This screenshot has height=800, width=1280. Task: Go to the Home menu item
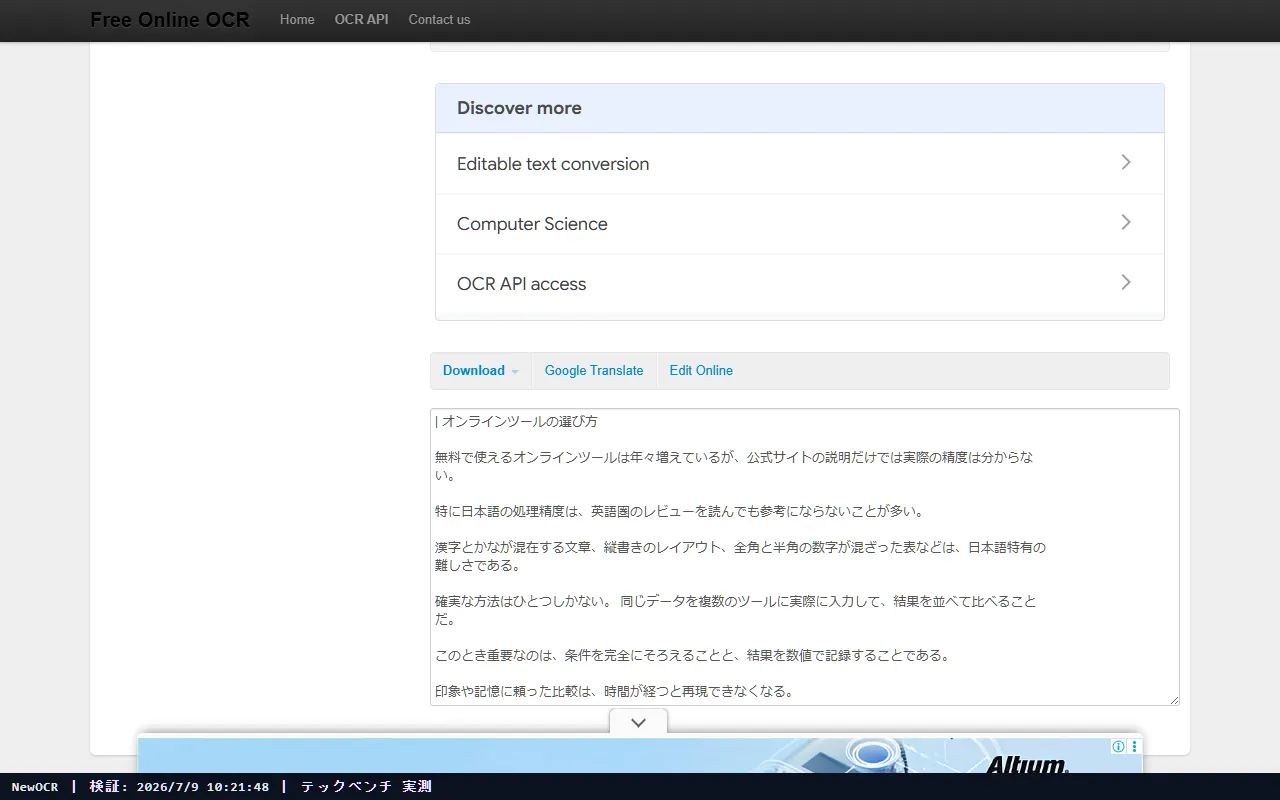click(x=297, y=19)
